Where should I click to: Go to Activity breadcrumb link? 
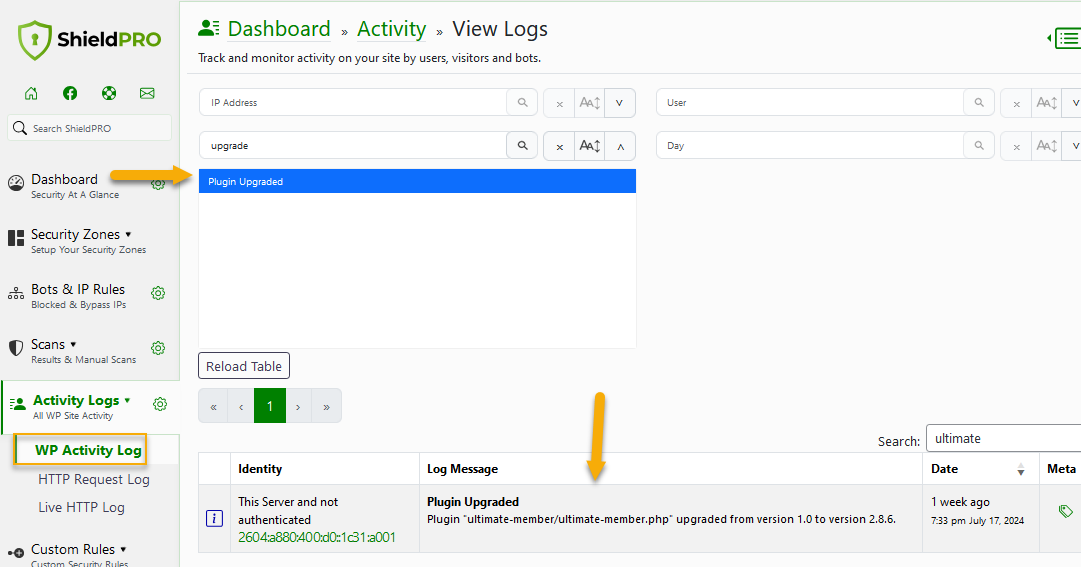(x=392, y=29)
